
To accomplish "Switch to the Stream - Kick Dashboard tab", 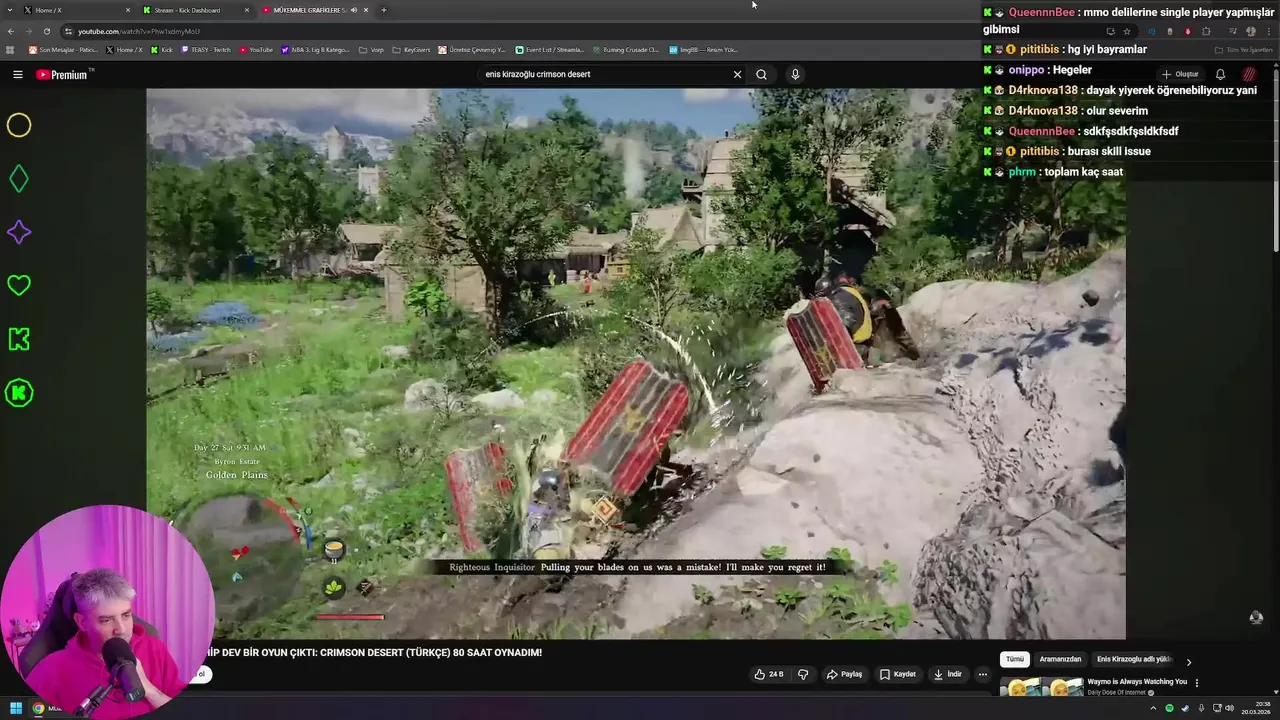I will (194, 10).
